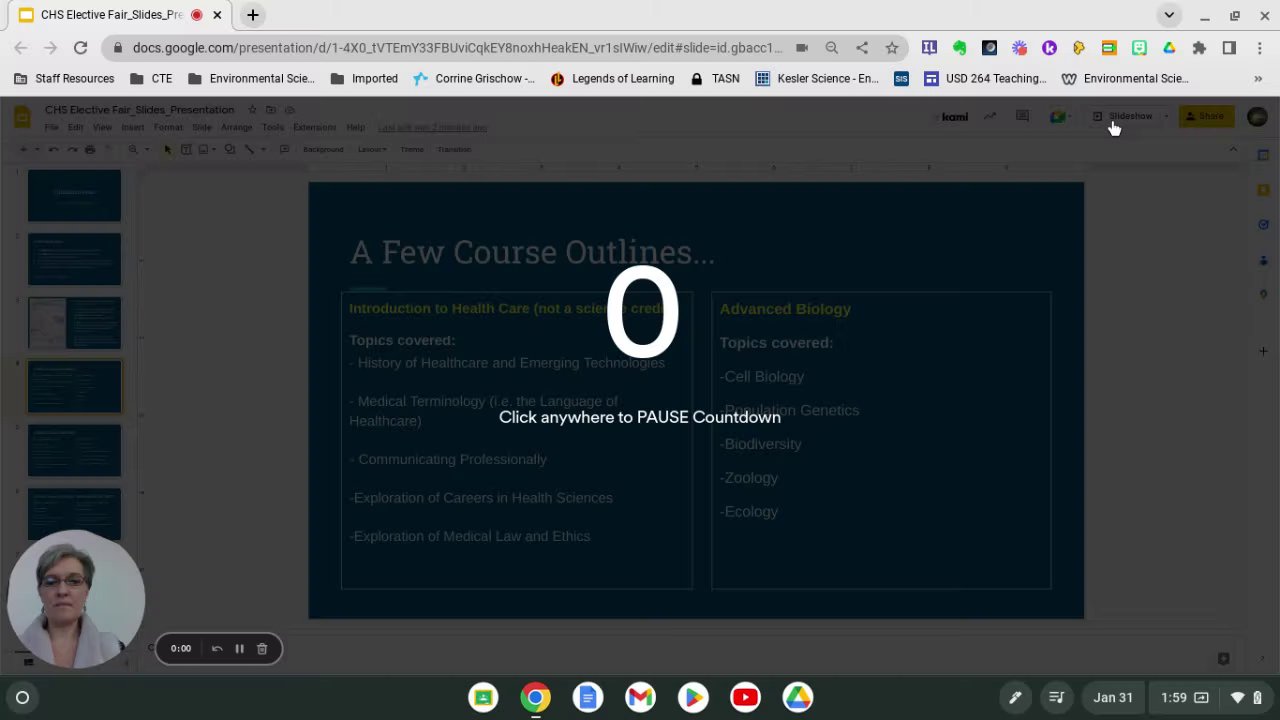Open the Slide menu

[x=202, y=127]
